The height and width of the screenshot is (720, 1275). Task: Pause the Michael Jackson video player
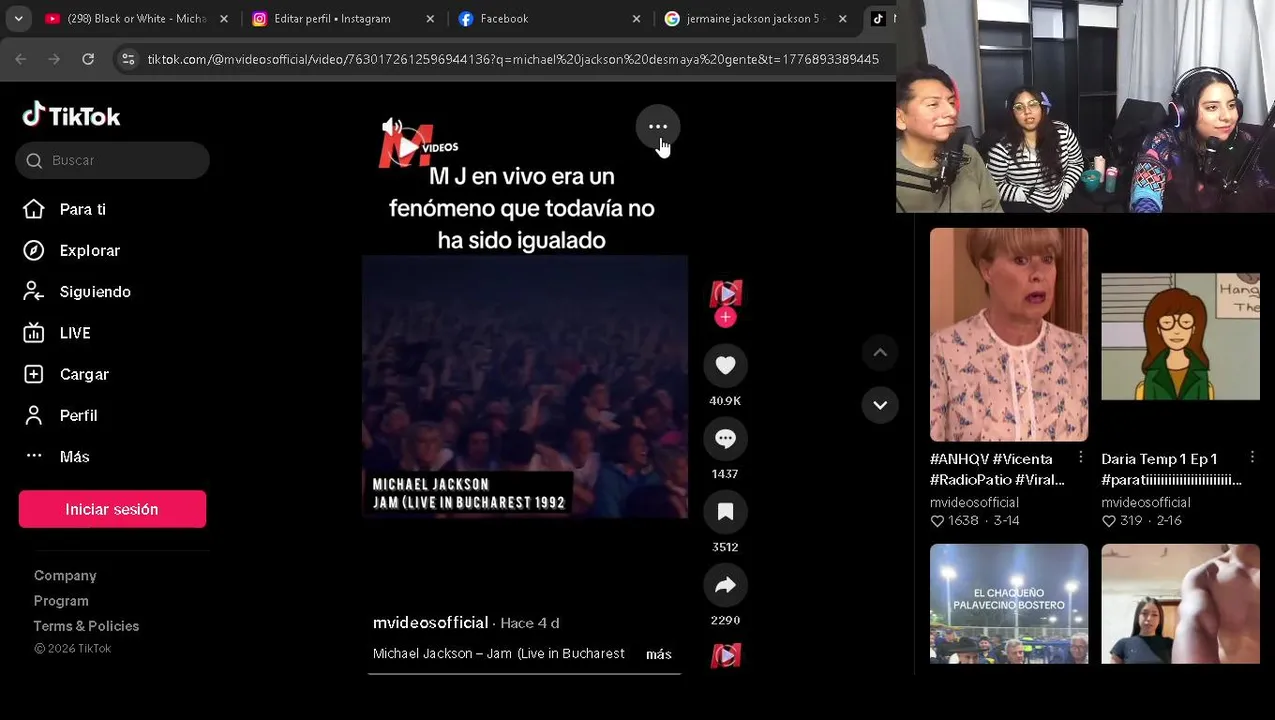tap(524, 387)
